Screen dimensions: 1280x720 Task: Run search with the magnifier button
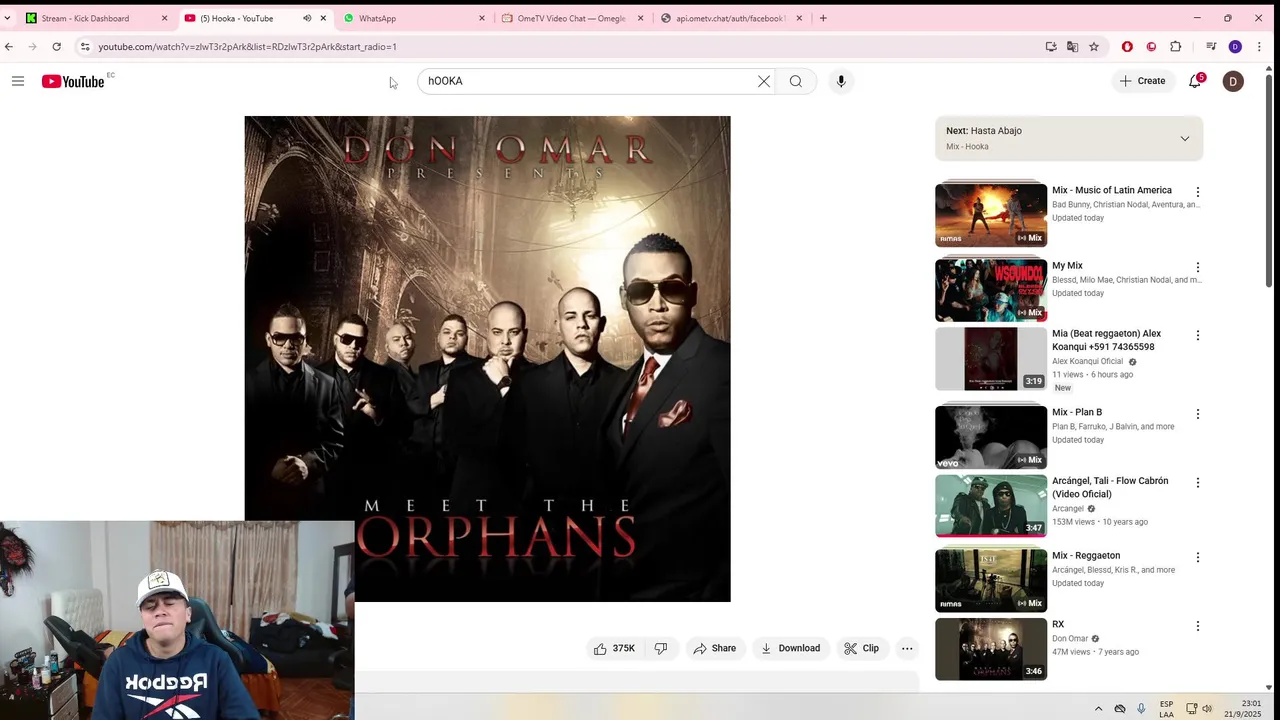pyautogui.click(x=796, y=81)
